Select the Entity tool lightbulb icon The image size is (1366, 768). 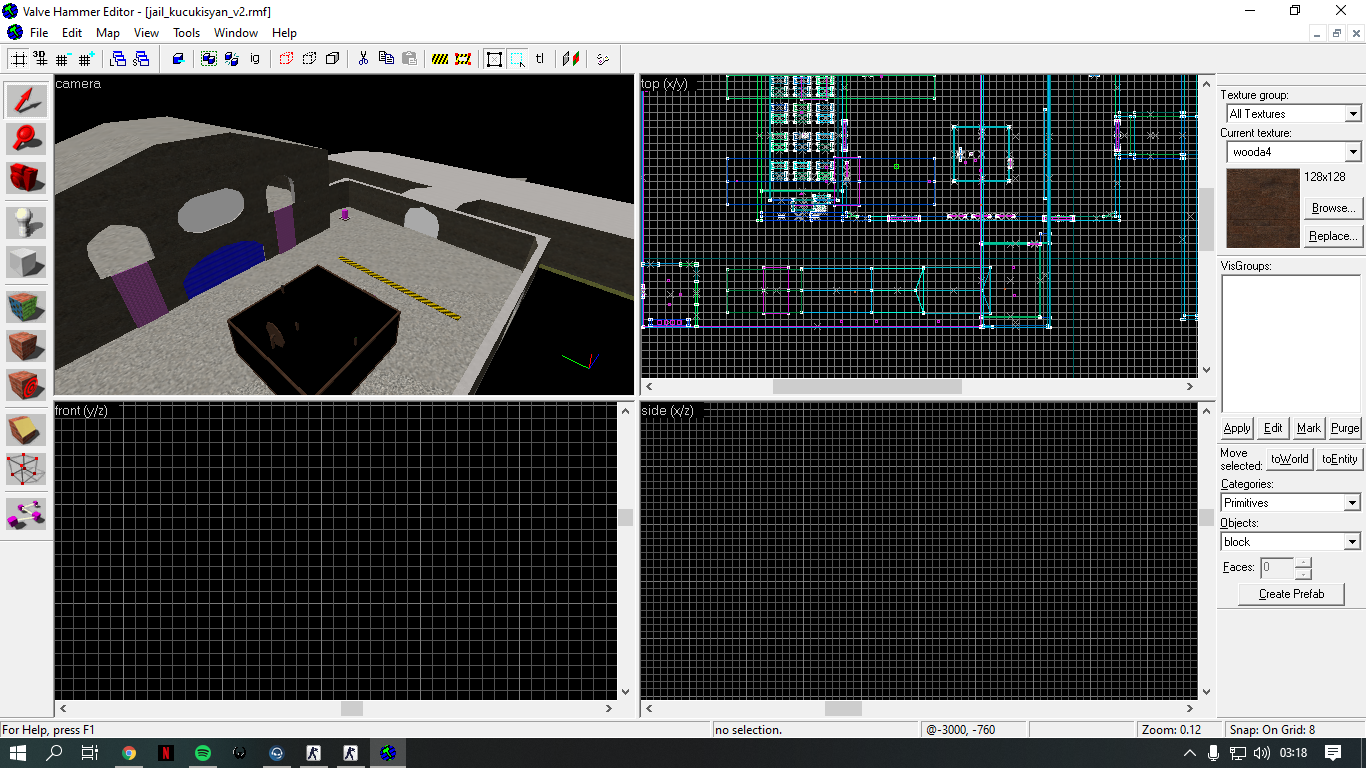point(27,223)
